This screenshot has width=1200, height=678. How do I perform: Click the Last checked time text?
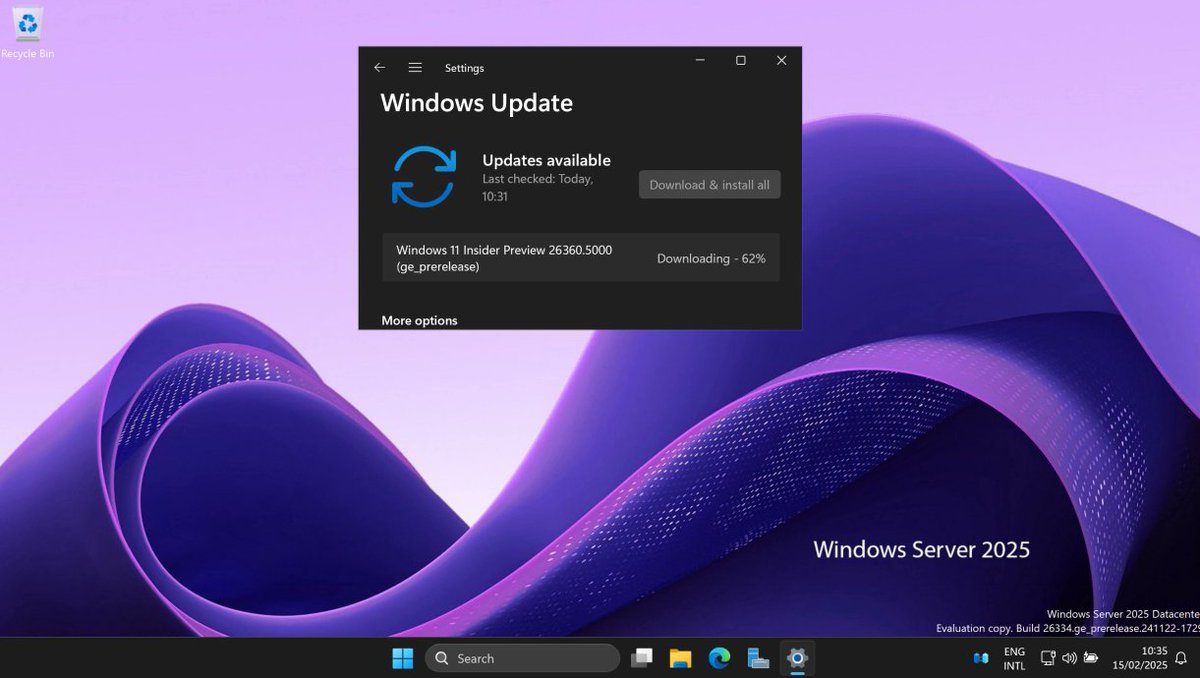[538, 188]
